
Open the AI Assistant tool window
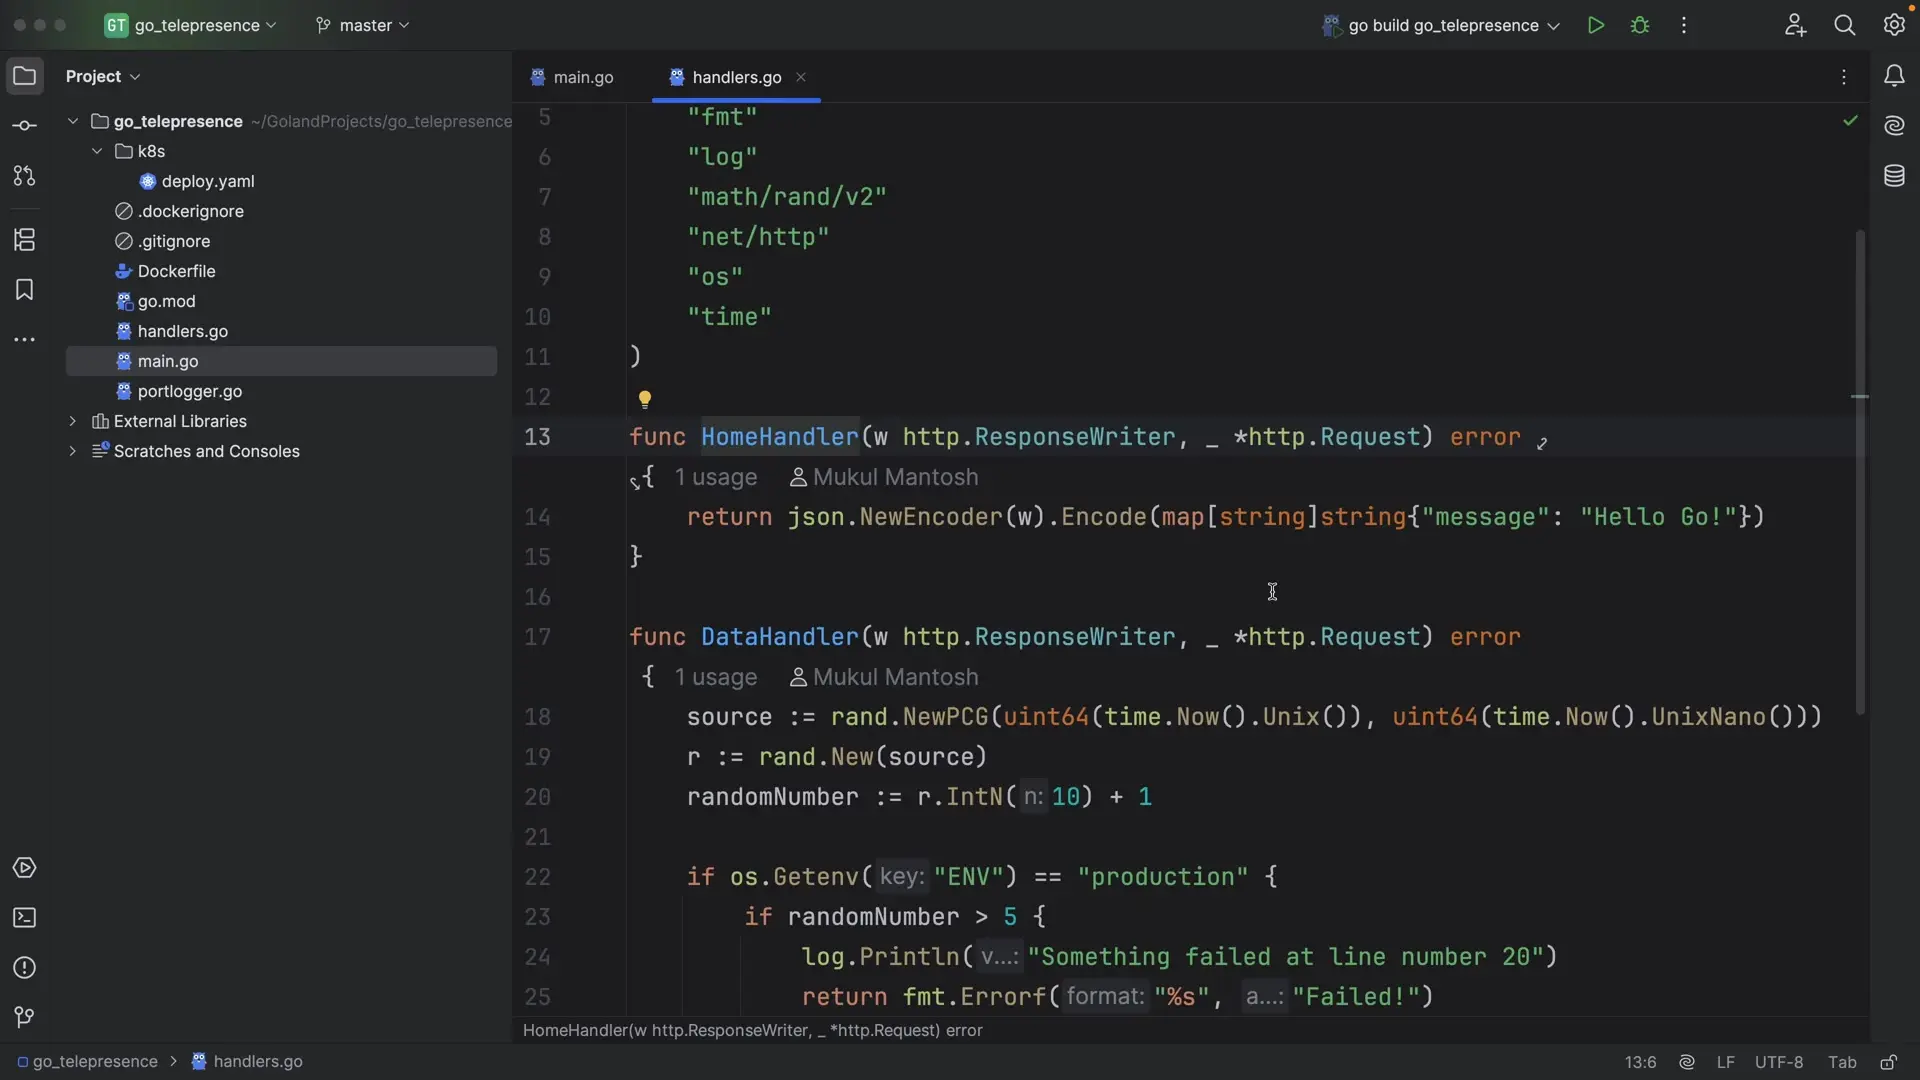(1894, 126)
